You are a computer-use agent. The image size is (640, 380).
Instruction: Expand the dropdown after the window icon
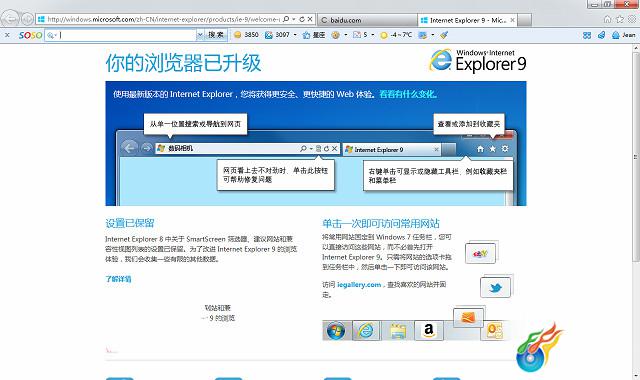(433, 35)
